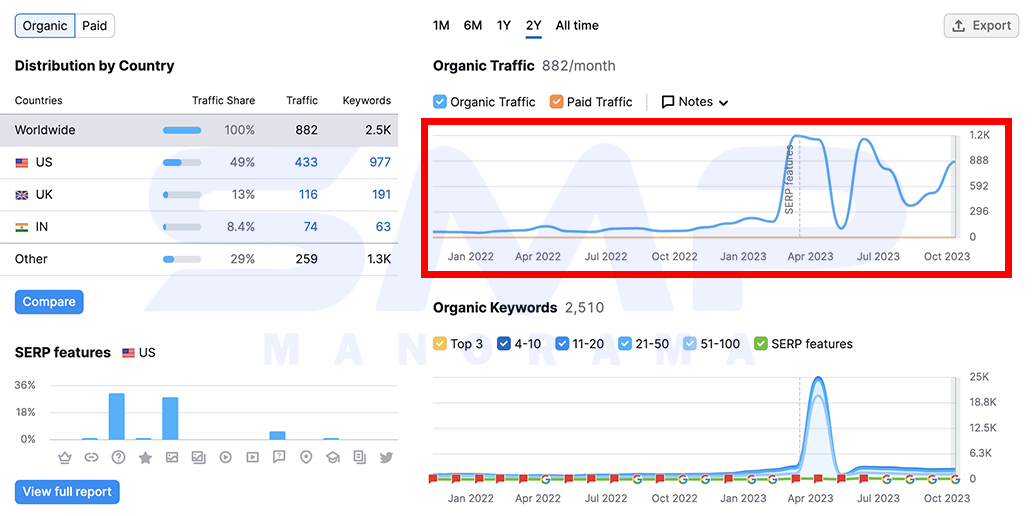The height and width of the screenshot is (516, 1034).
Task: Uncheck the Top 3 keywords checkbox
Action: tap(440, 344)
